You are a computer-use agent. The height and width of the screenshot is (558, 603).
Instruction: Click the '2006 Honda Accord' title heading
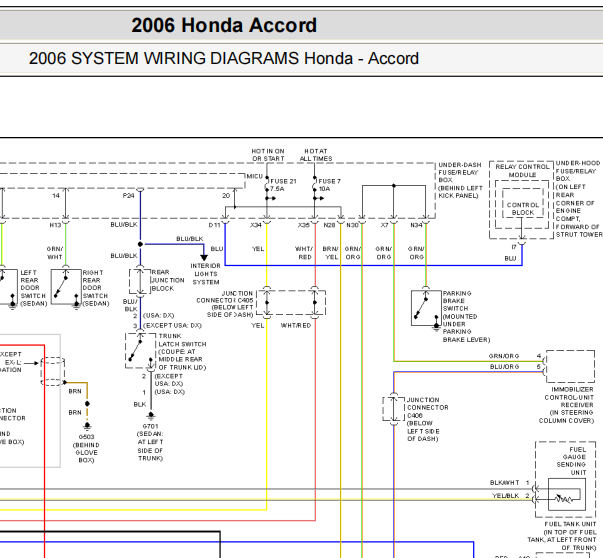(x=224, y=25)
